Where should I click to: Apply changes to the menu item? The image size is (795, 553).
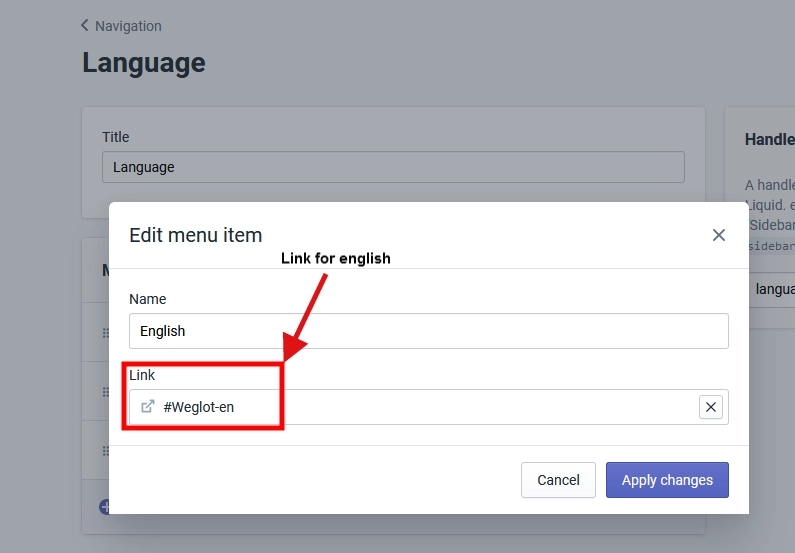point(667,480)
